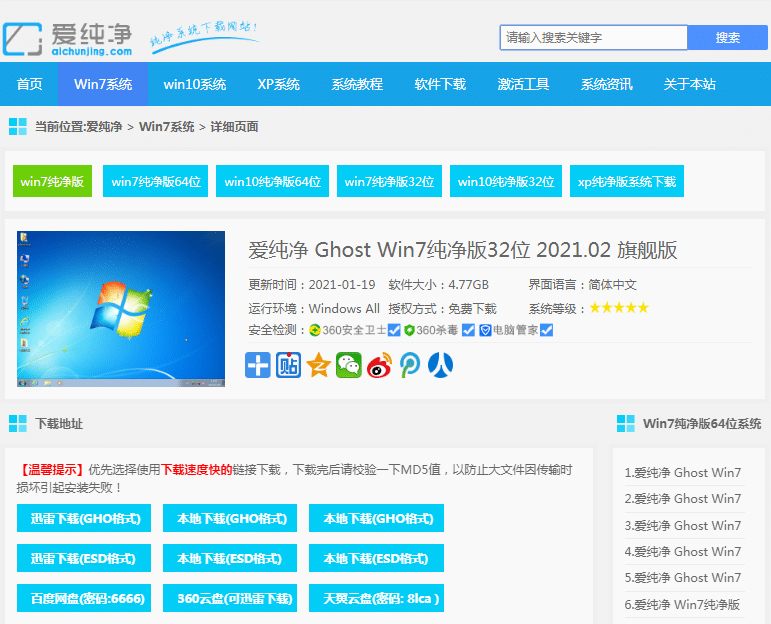Select the green win7纯净版 tag
The height and width of the screenshot is (624, 771).
[x=52, y=181]
